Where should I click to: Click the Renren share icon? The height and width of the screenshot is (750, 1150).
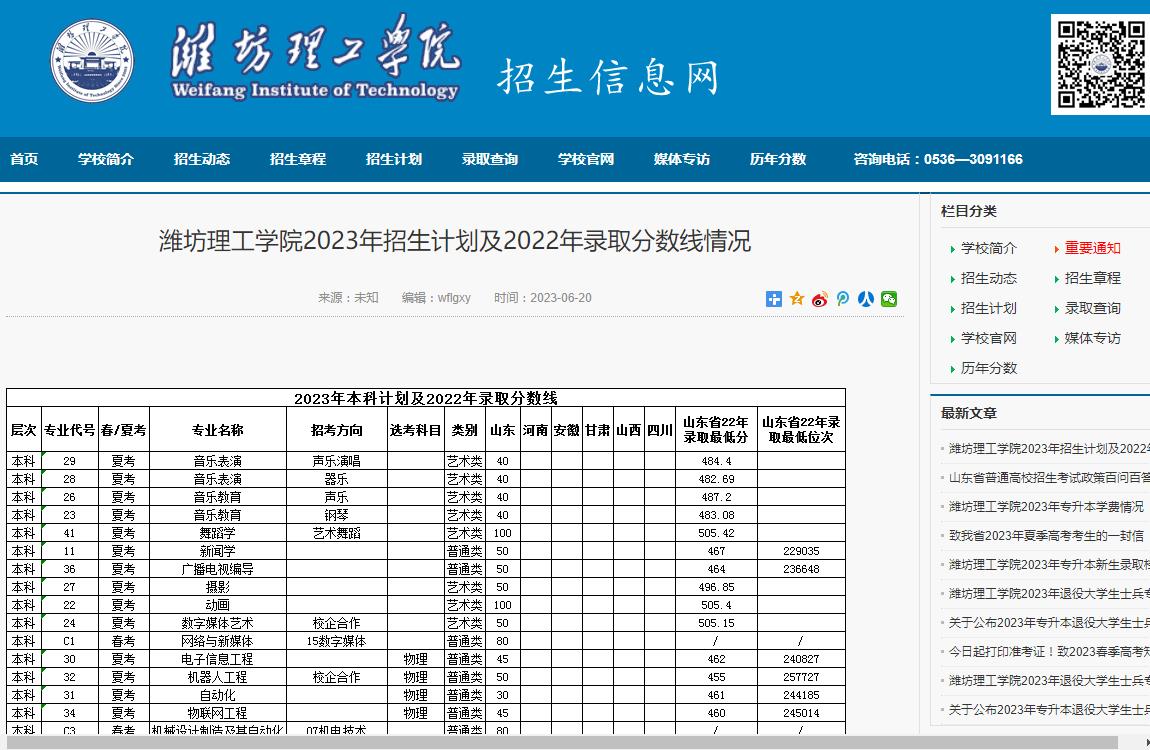click(866, 298)
